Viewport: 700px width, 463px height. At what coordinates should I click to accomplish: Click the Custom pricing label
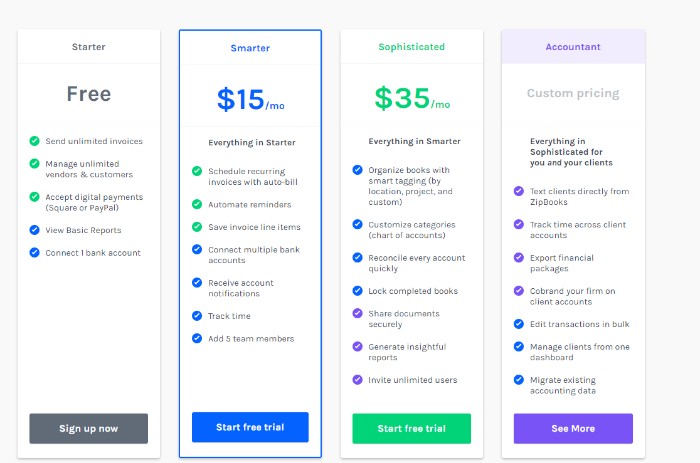coord(573,94)
